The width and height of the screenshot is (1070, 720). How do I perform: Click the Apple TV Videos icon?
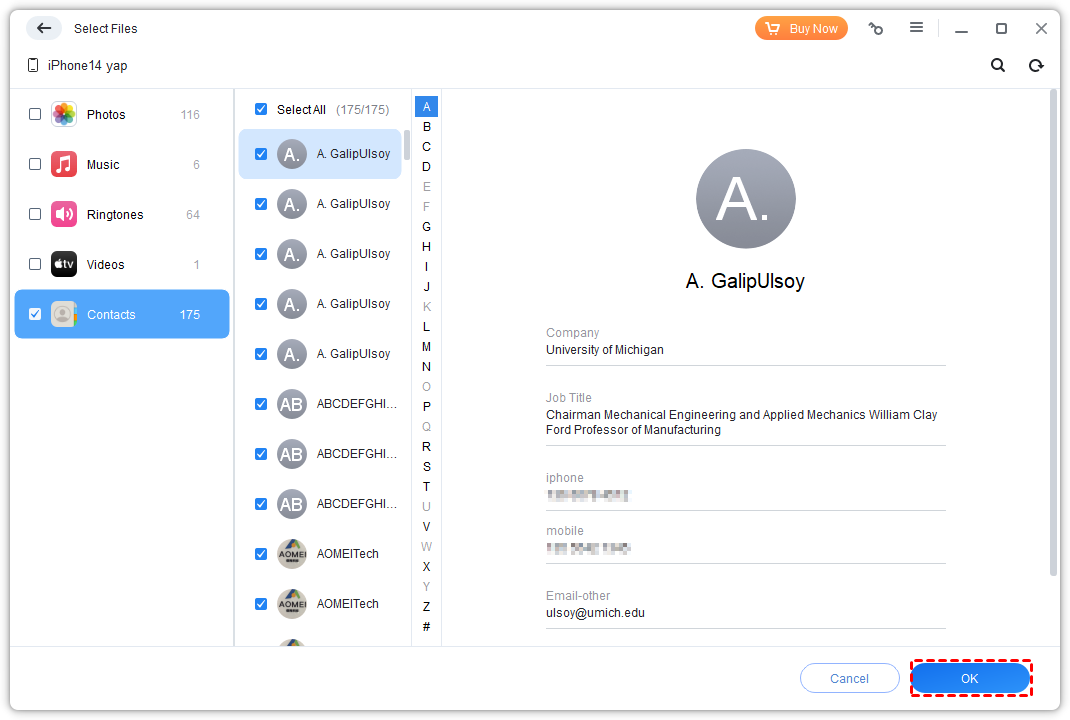tap(64, 264)
